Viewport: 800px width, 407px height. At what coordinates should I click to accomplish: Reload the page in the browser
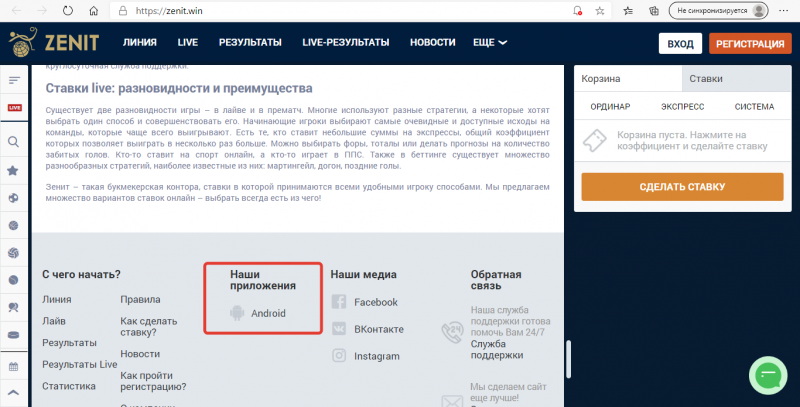click(68, 11)
